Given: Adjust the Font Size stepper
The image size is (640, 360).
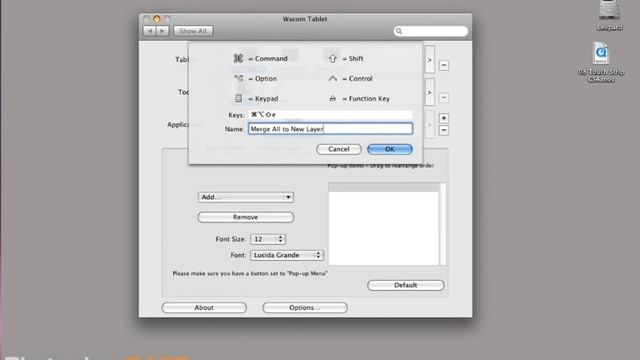Looking at the screenshot, I should click(280, 239).
